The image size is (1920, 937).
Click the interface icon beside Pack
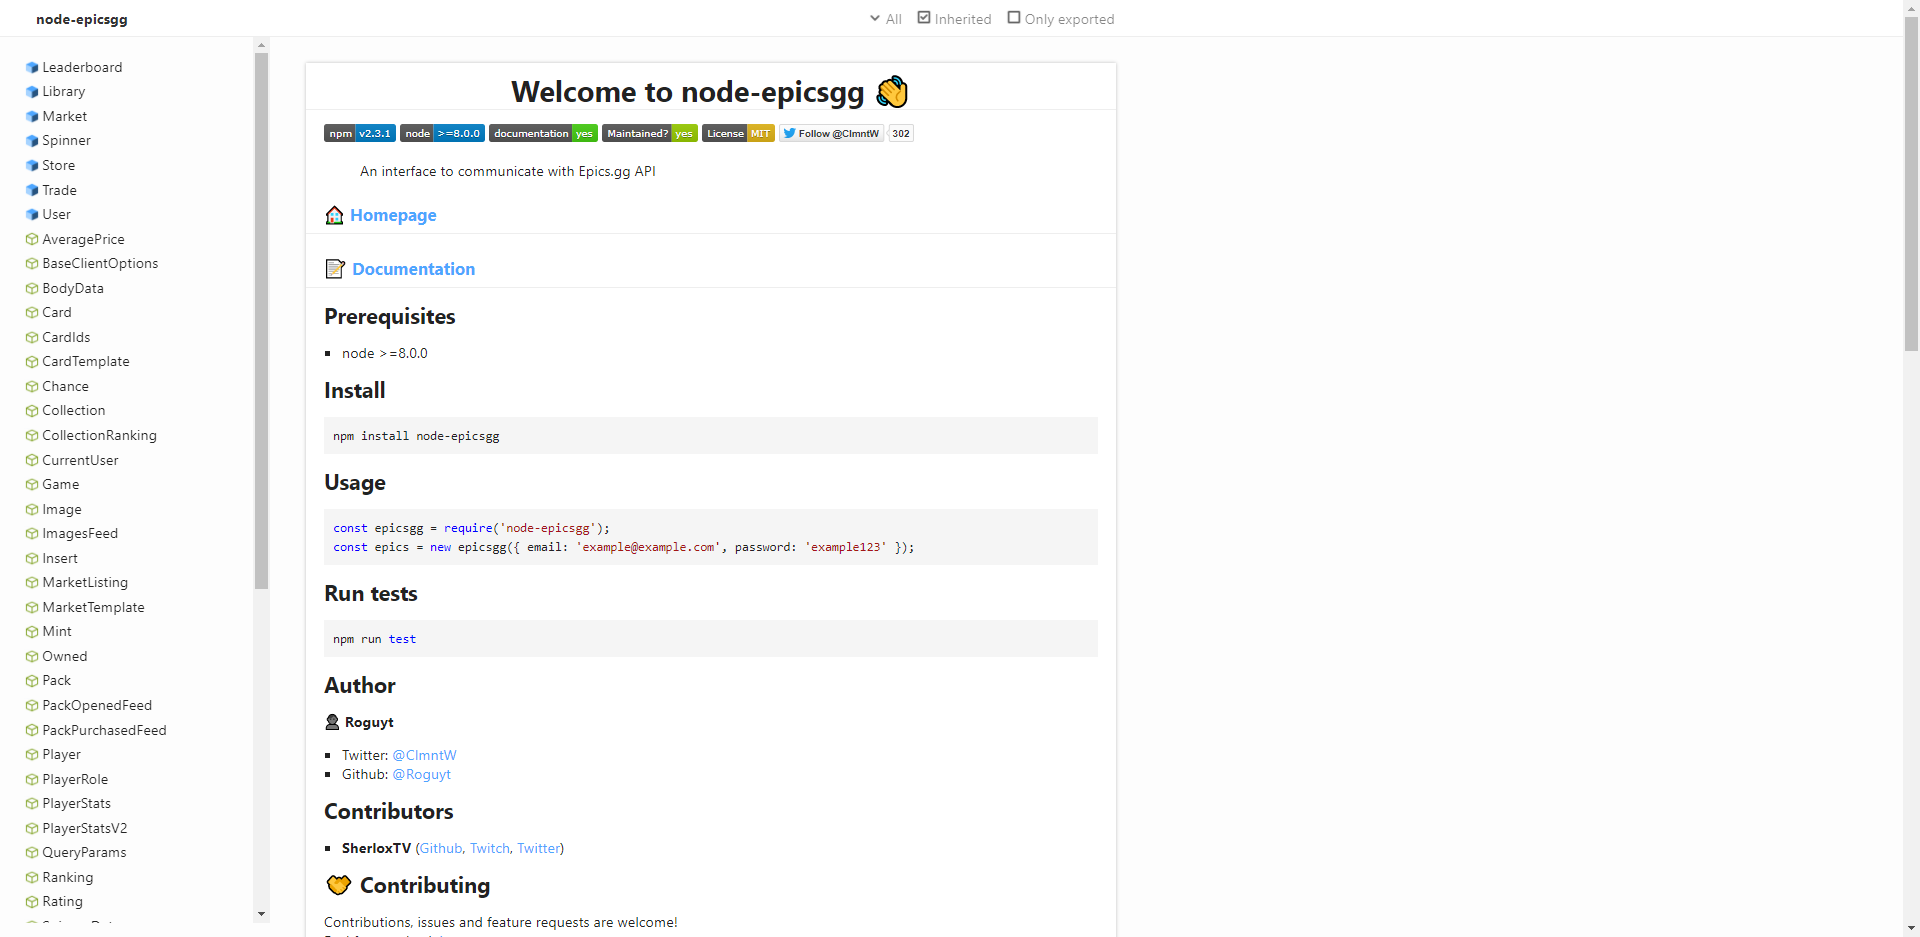[32, 680]
